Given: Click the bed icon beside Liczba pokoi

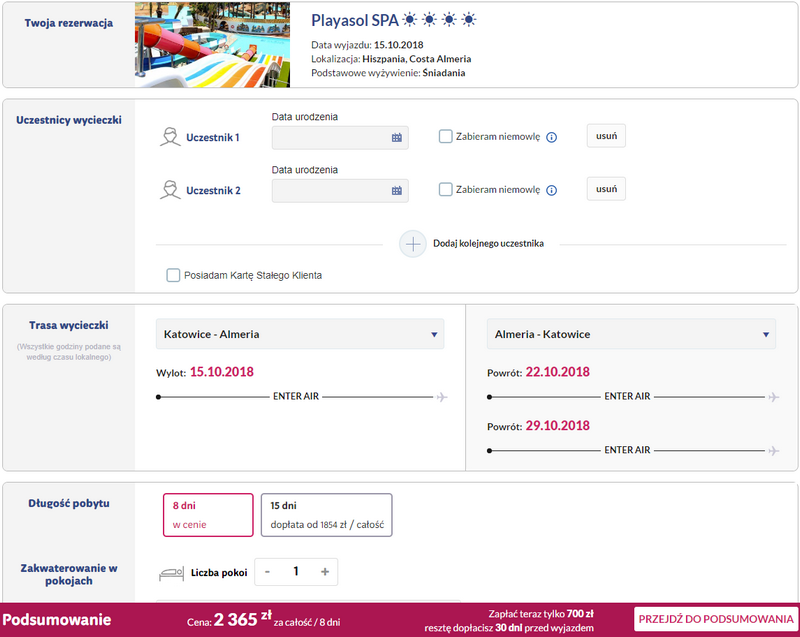Looking at the screenshot, I should point(171,573).
